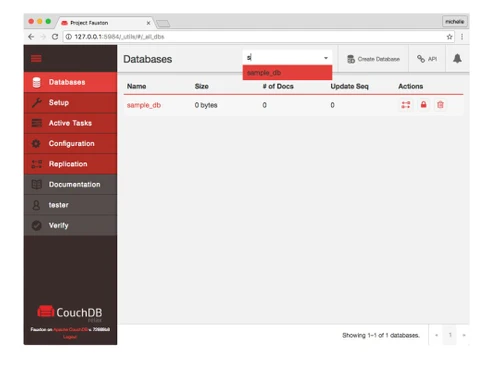
Task: Toggle the hamburger menu in sidebar
Action: [36, 59]
